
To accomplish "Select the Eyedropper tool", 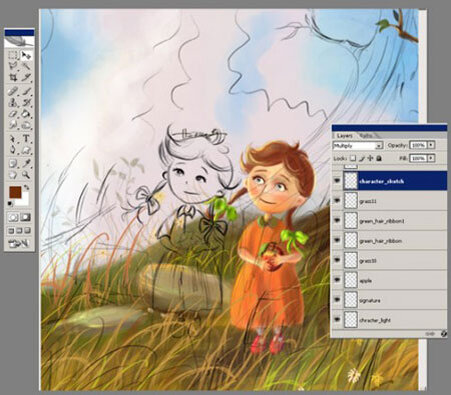I will [25, 163].
